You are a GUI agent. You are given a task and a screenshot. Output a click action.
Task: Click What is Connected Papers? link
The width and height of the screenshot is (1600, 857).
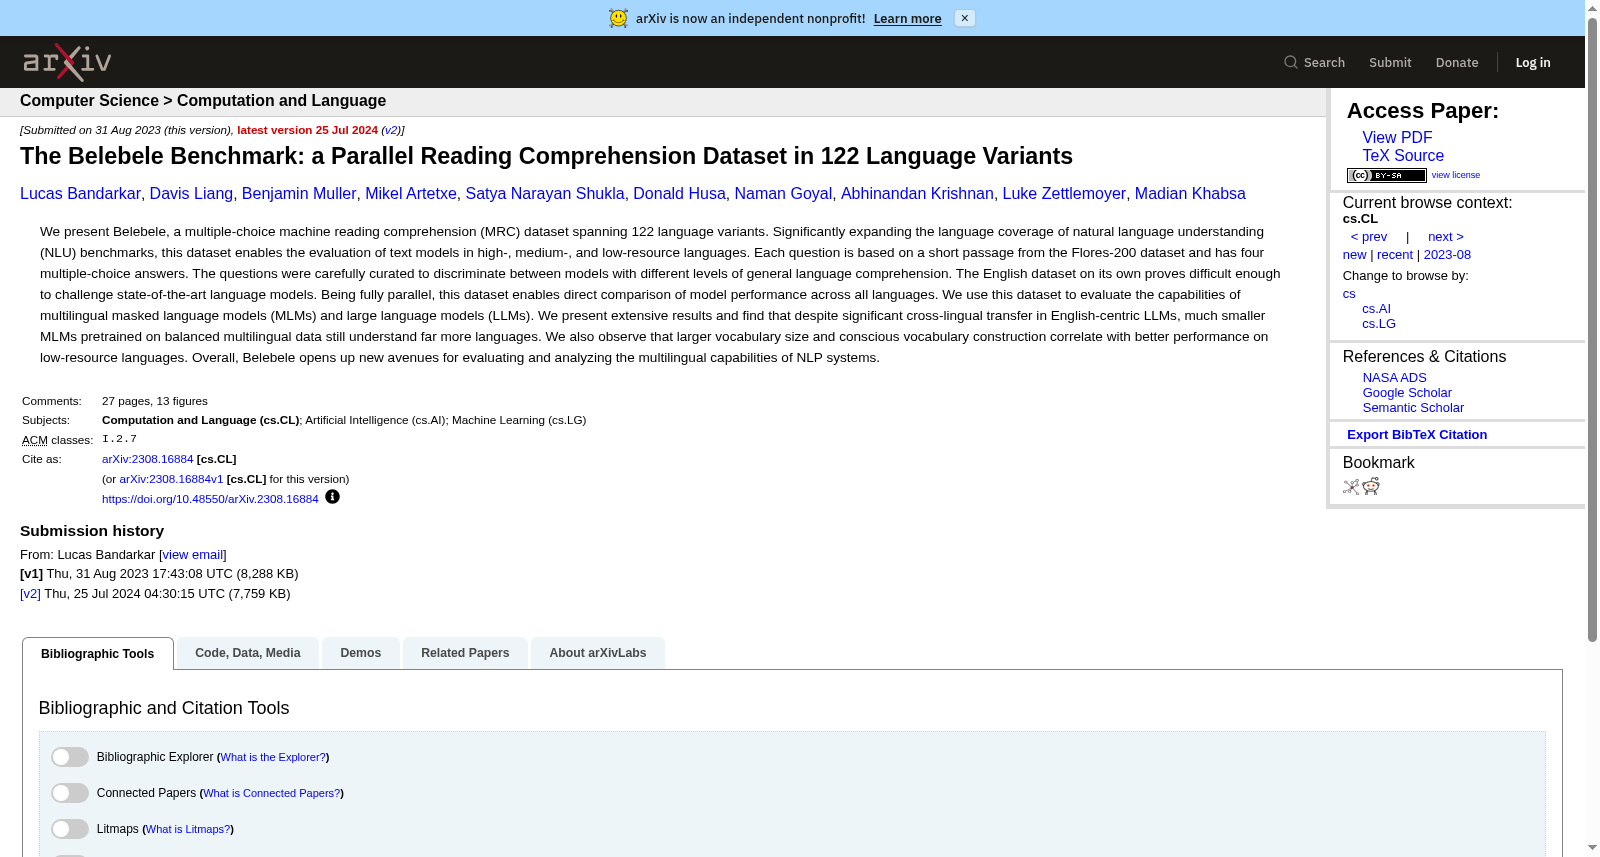[271, 794]
